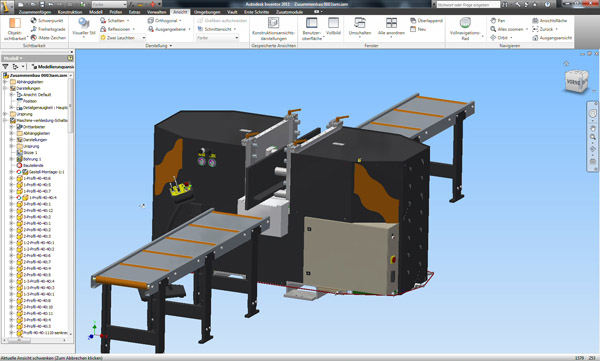Click the Ausgangsebene ground plane icon
The image size is (600, 361).
pos(150,29)
